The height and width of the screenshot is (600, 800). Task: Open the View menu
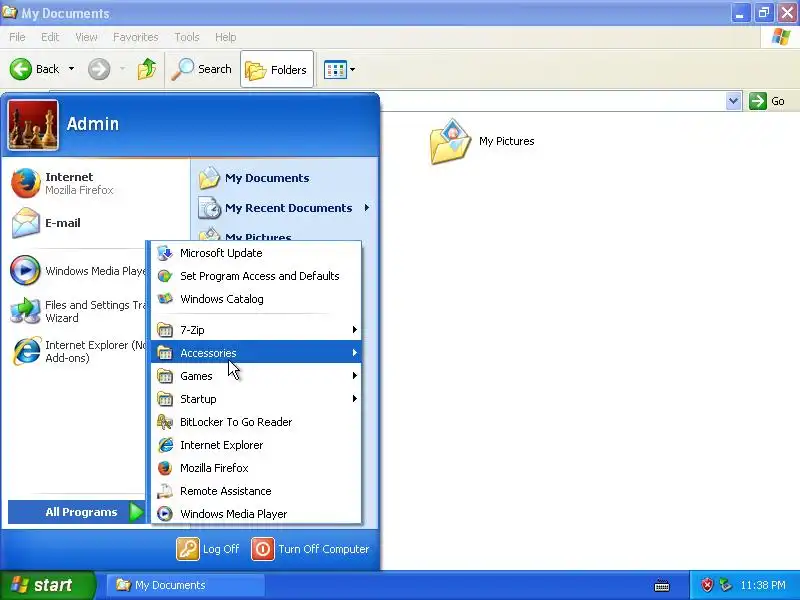click(x=86, y=37)
